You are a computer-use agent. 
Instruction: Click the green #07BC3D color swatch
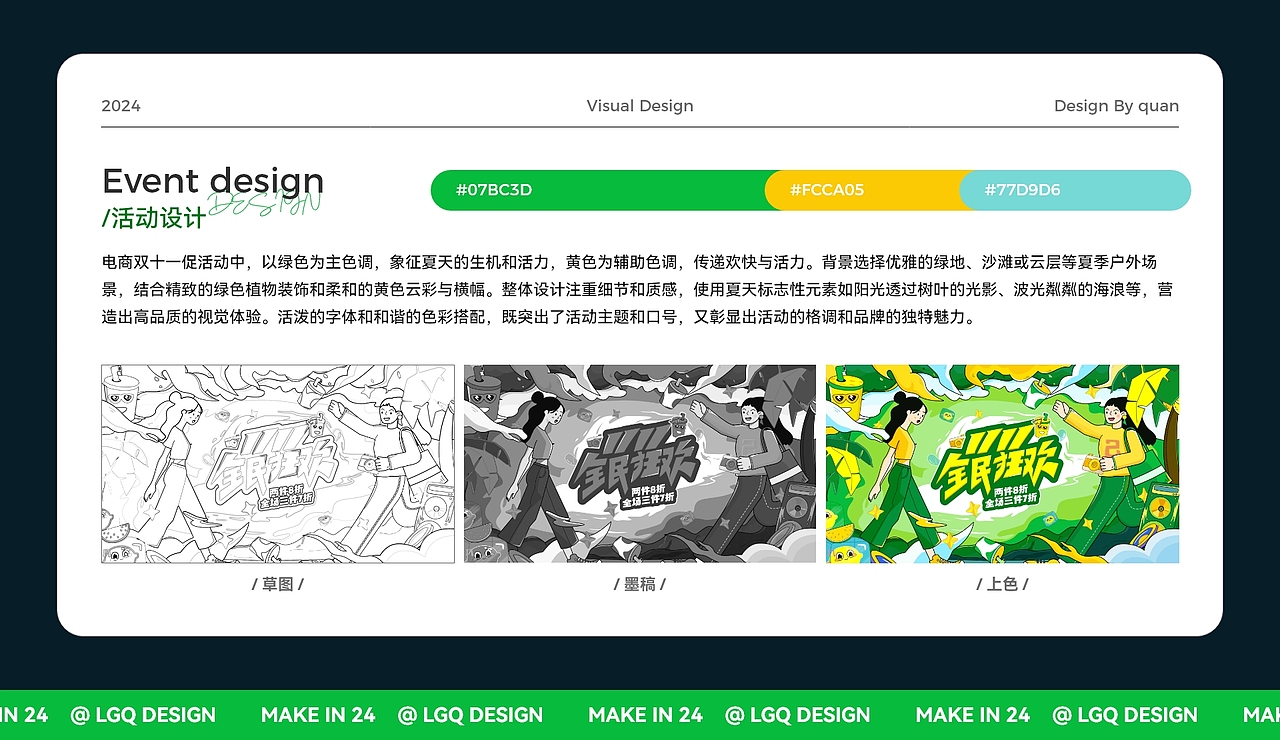[598, 190]
